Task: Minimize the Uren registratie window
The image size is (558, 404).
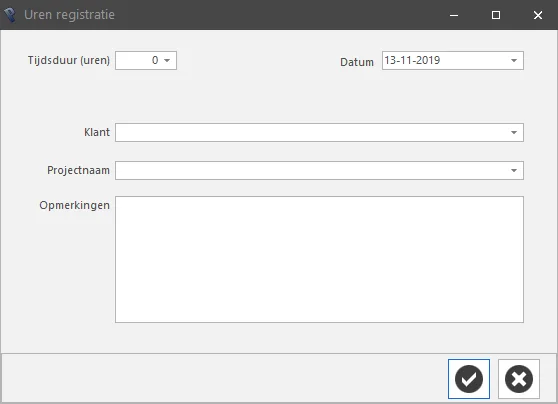Action: [x=454, y=15]
